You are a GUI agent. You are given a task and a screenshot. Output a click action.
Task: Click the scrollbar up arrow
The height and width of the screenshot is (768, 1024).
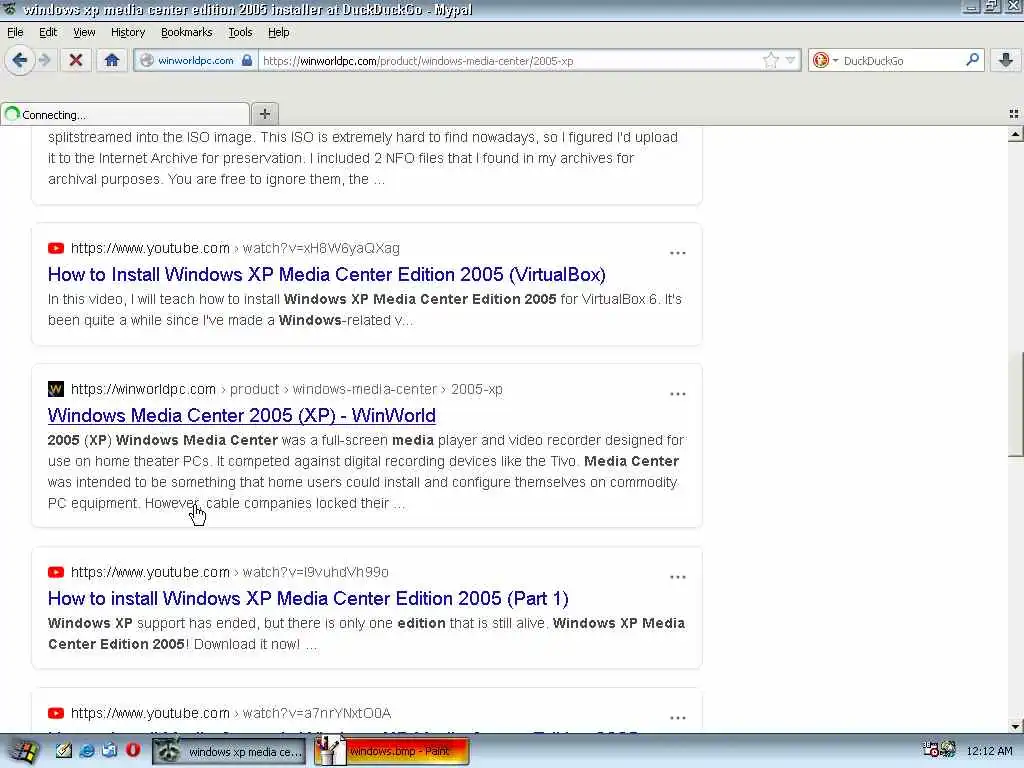tap(1015, 135)
